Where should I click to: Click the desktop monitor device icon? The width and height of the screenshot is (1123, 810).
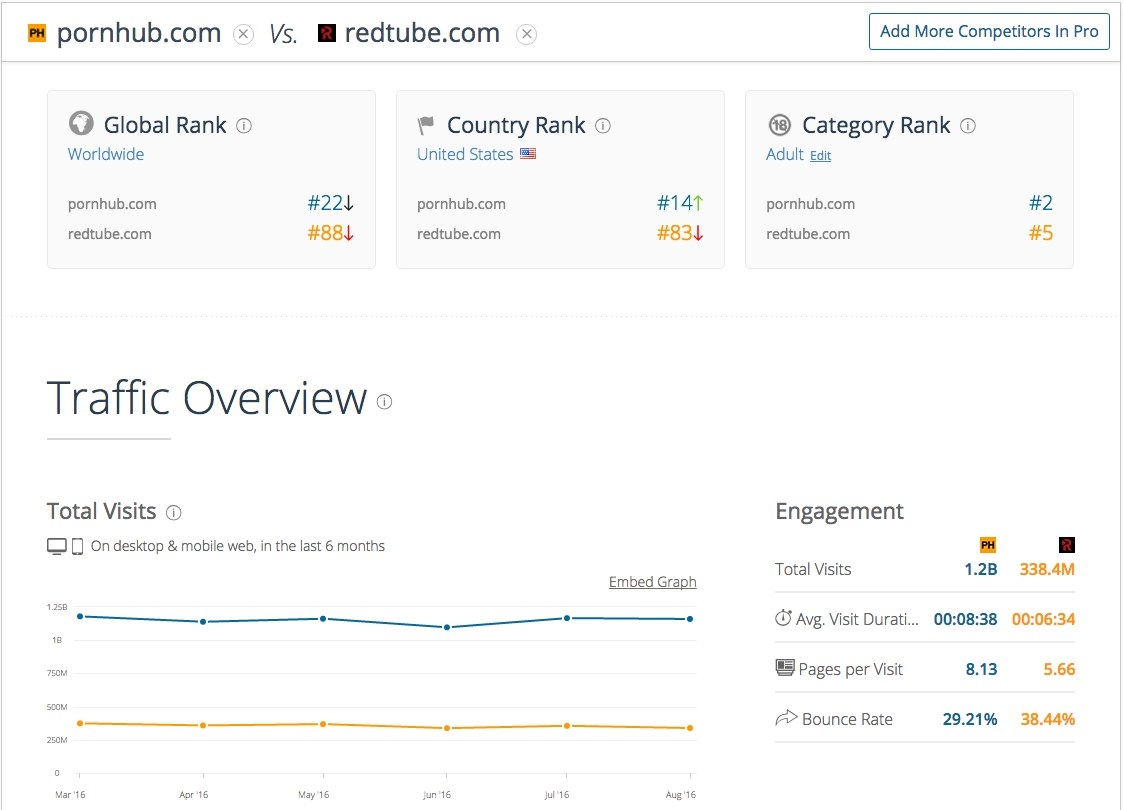tap(57, 546)
